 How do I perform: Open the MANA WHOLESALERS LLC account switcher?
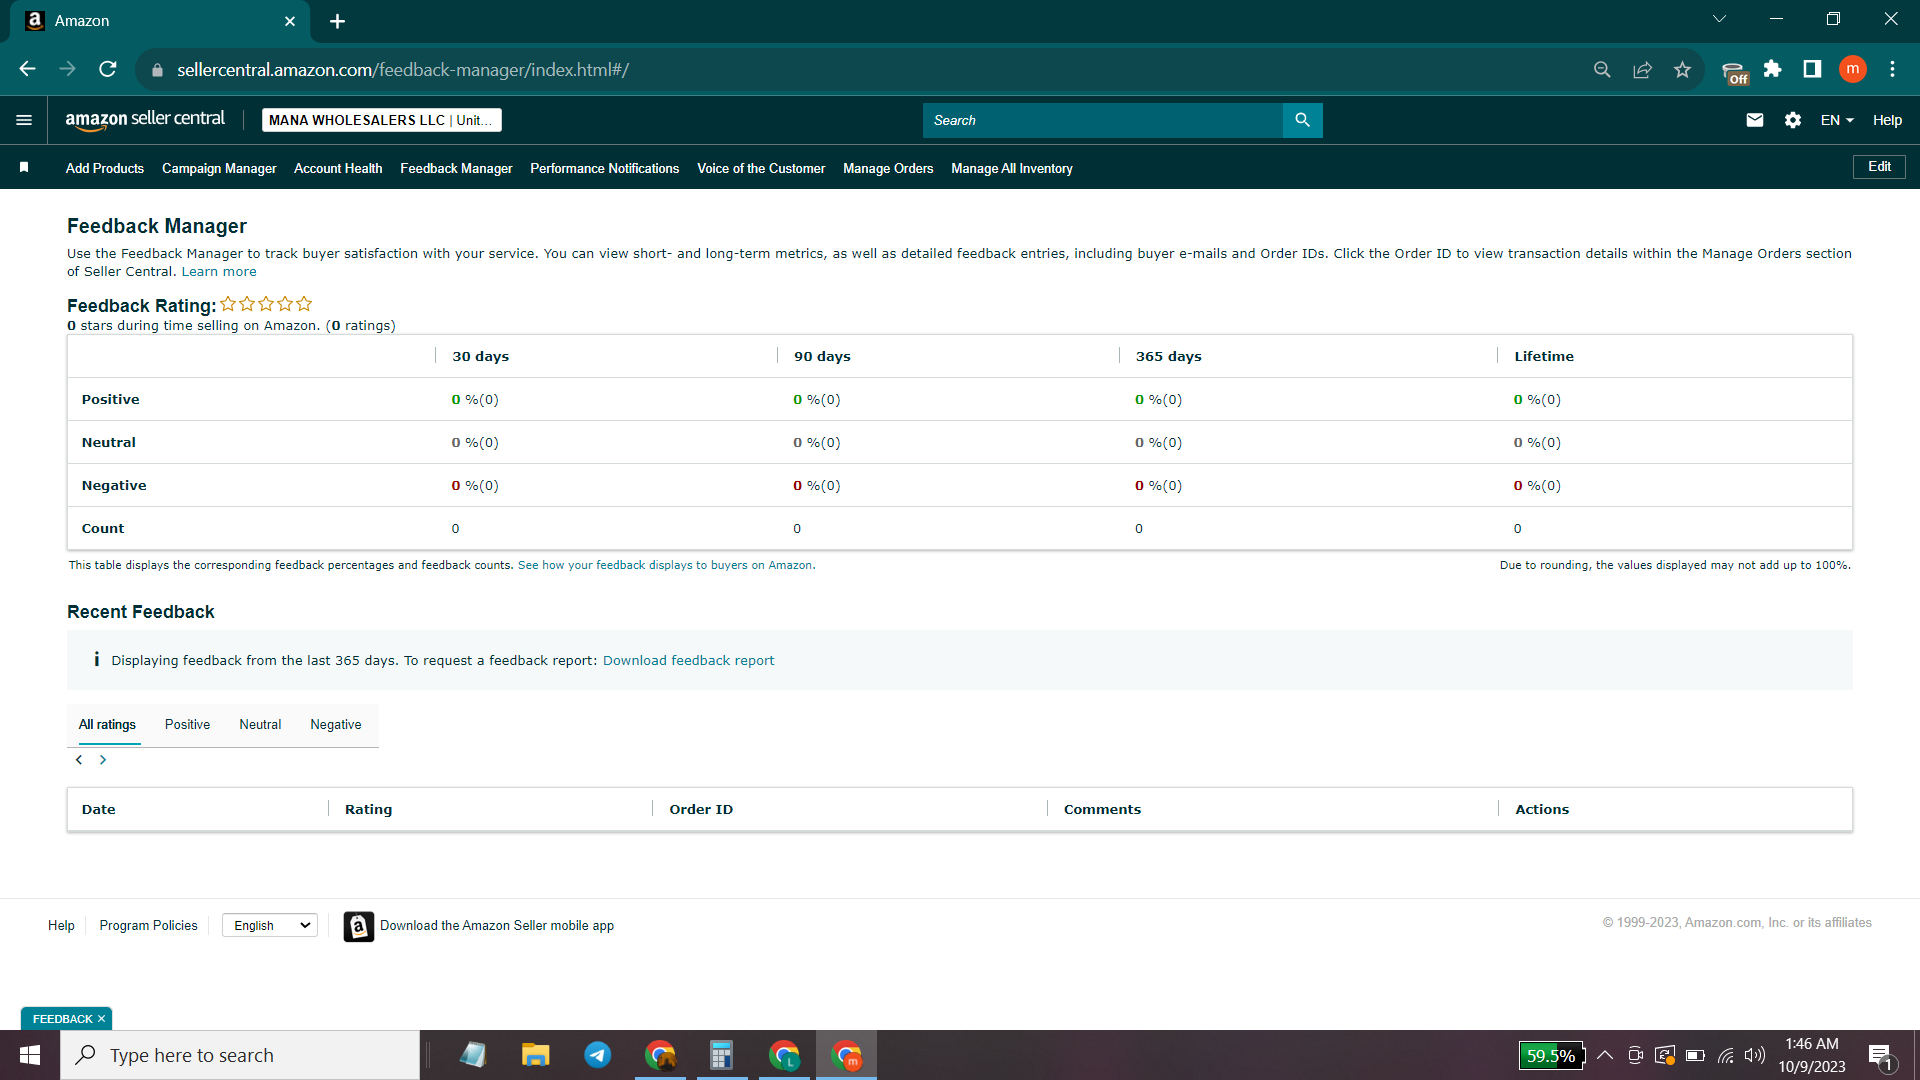coord(382,120)
